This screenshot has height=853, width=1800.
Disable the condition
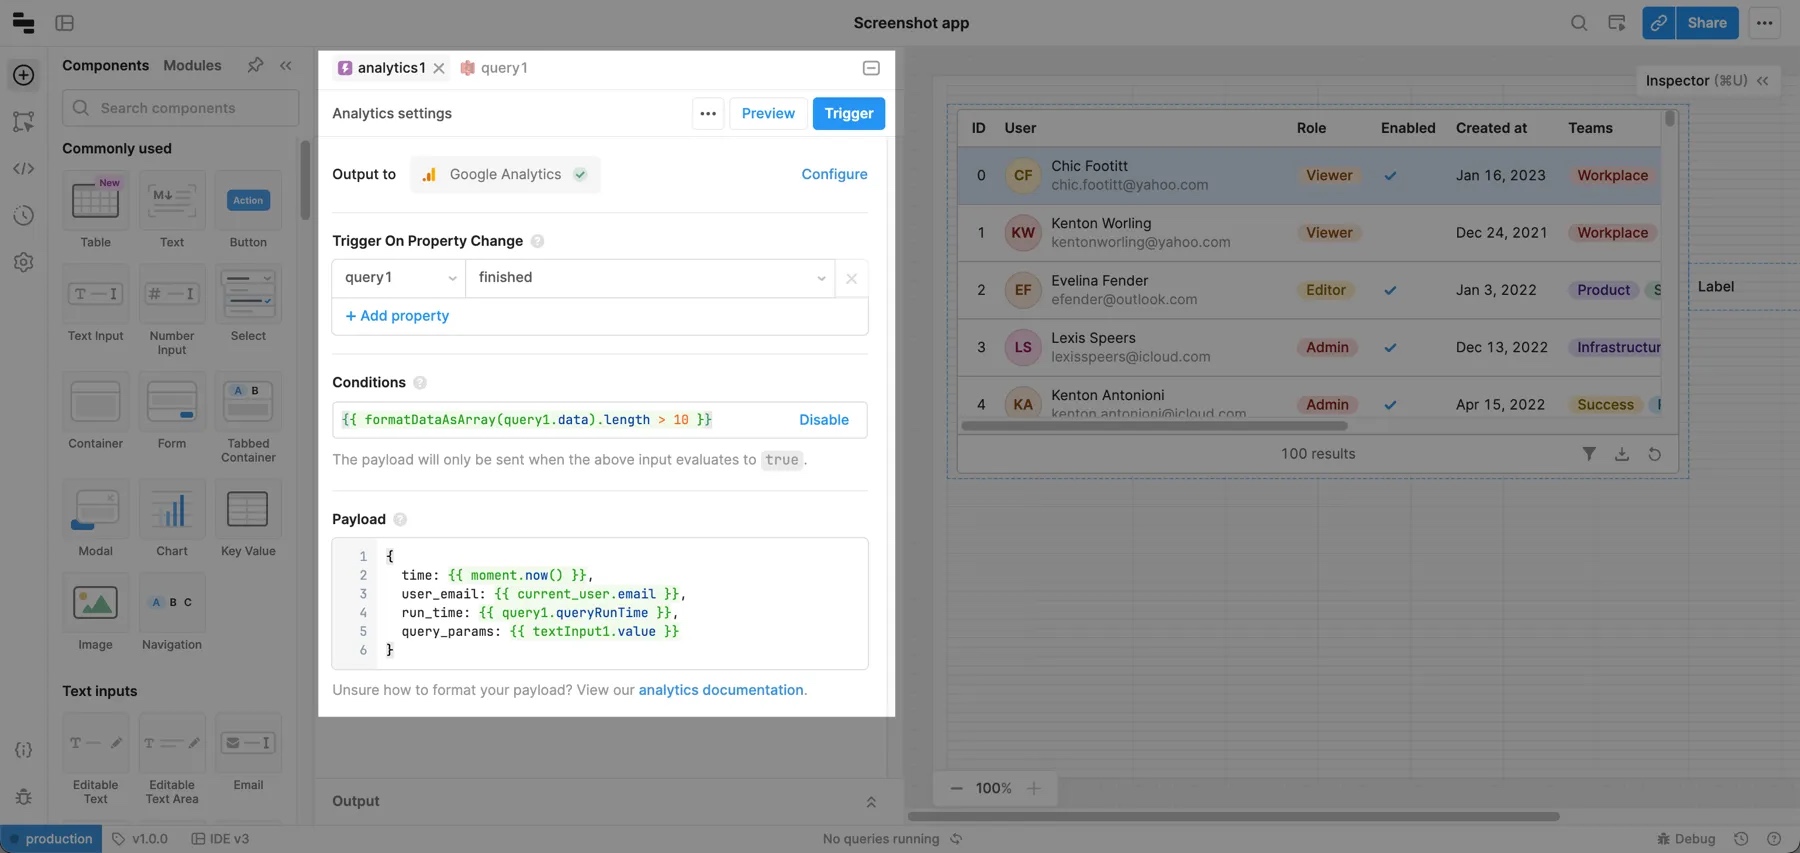pos(824,420)
